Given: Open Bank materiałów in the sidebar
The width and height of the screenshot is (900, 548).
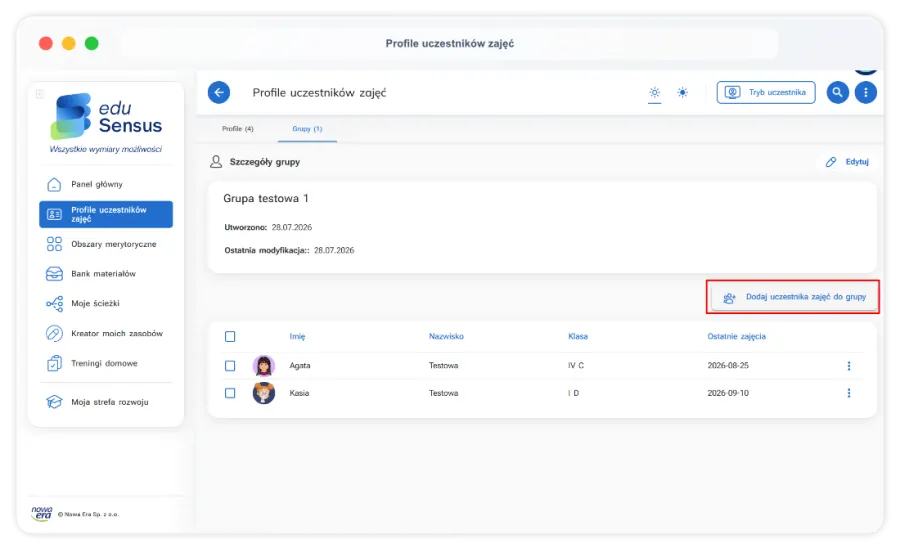Looking at the screenshot, I should [106, 274].
